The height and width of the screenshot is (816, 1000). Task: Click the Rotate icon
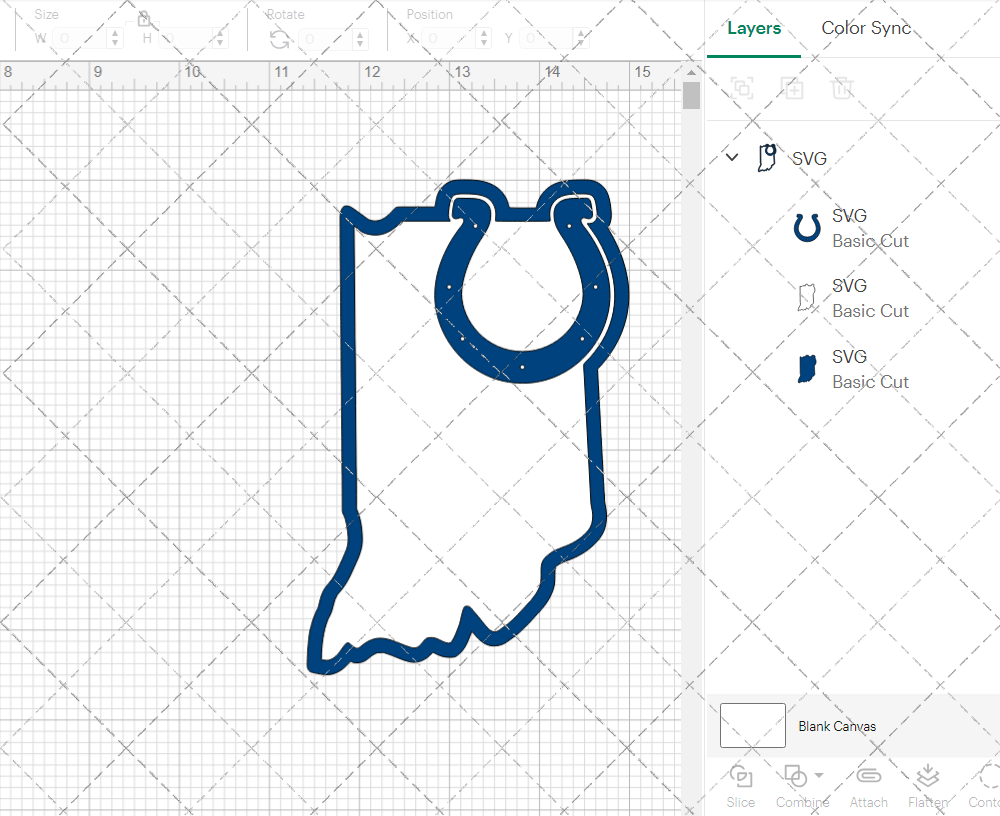click(x=279, y=40)
